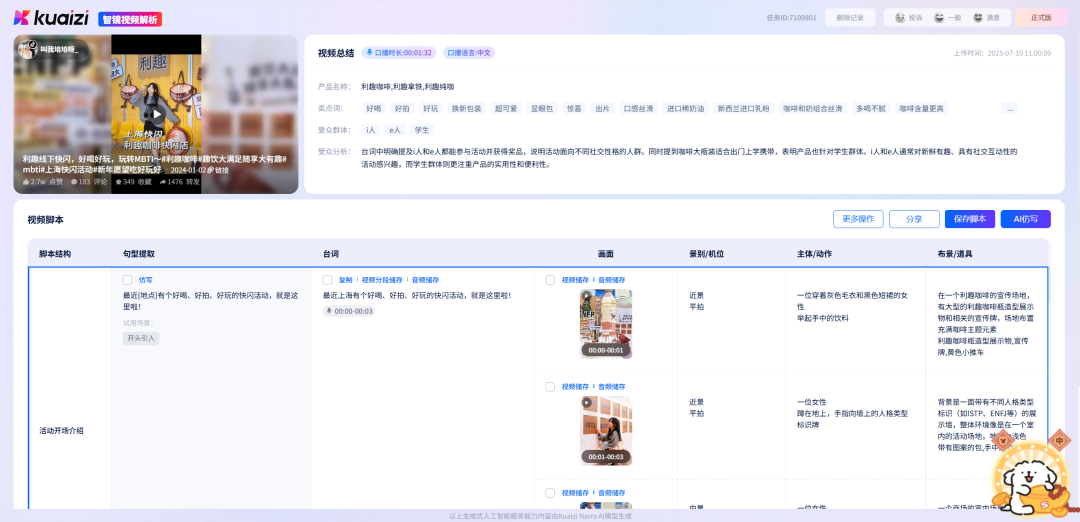1080x522 pixels.
Task: Click the 开头引入 scene tag
Action: (x=141, y=338)
